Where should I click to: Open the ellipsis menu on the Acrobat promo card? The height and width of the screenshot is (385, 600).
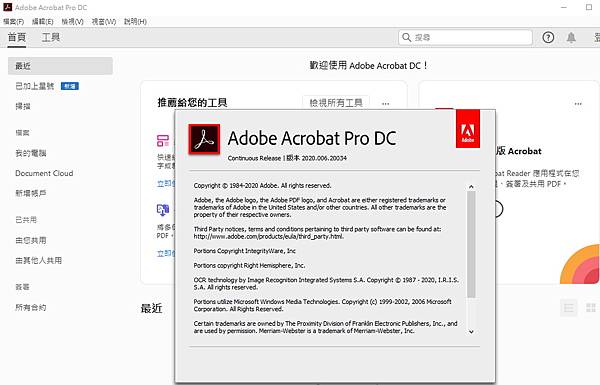(578, 103)
